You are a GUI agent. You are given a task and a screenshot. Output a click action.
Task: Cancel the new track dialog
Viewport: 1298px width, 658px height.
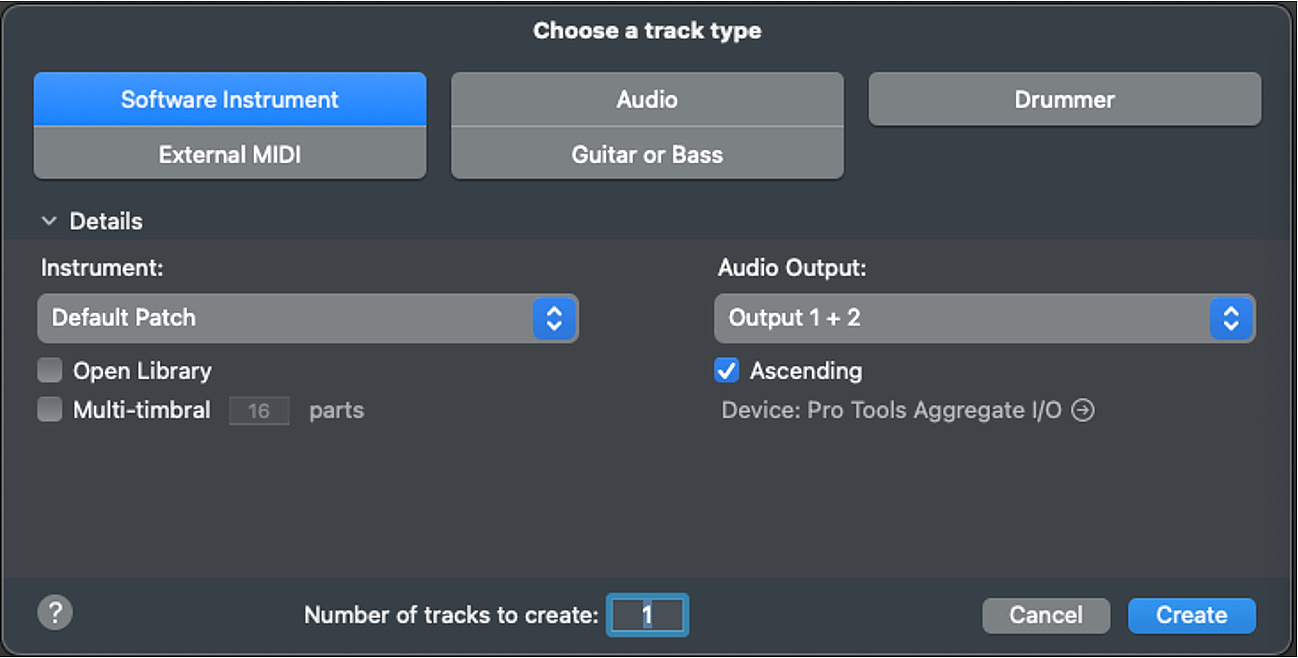pos(1046,615)
